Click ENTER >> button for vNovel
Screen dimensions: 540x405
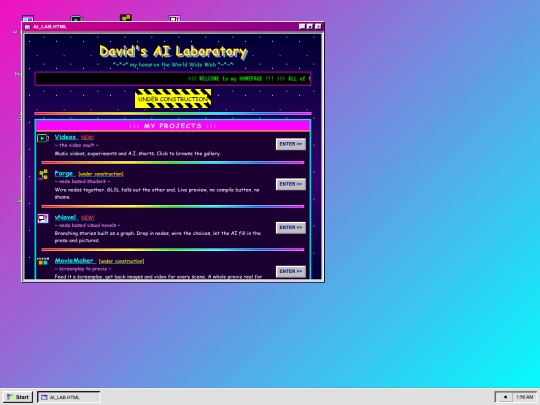291,228
